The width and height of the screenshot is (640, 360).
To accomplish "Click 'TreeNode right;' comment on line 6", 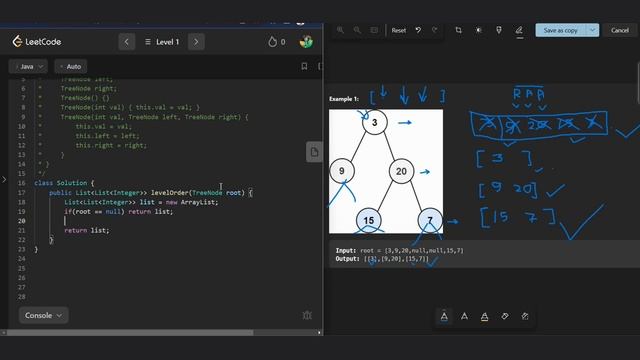I will pos(89,89).
